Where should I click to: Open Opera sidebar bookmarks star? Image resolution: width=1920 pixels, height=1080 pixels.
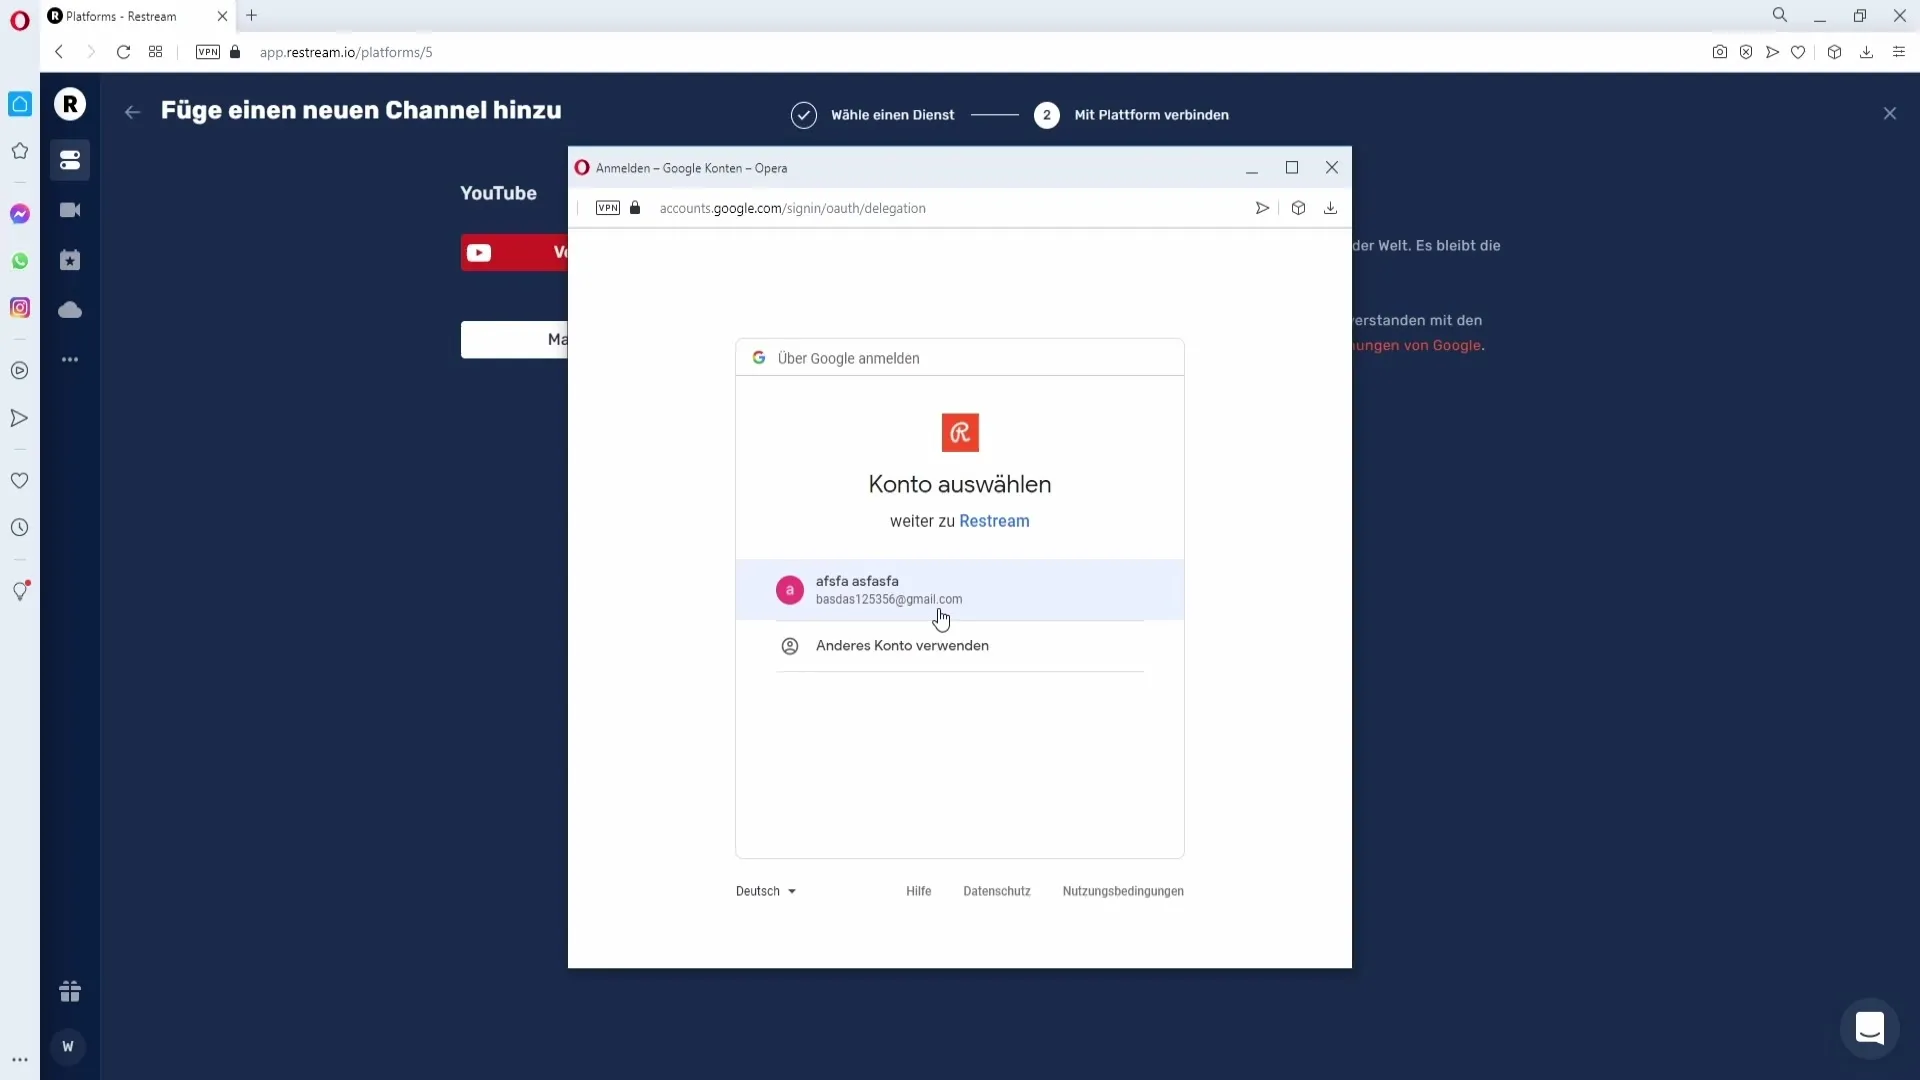tap(20, 151)
